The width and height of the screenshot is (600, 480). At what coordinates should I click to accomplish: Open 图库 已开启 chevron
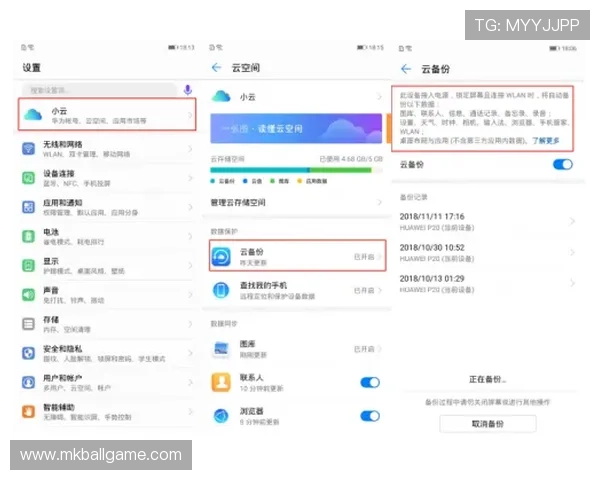tap(380, 349)
